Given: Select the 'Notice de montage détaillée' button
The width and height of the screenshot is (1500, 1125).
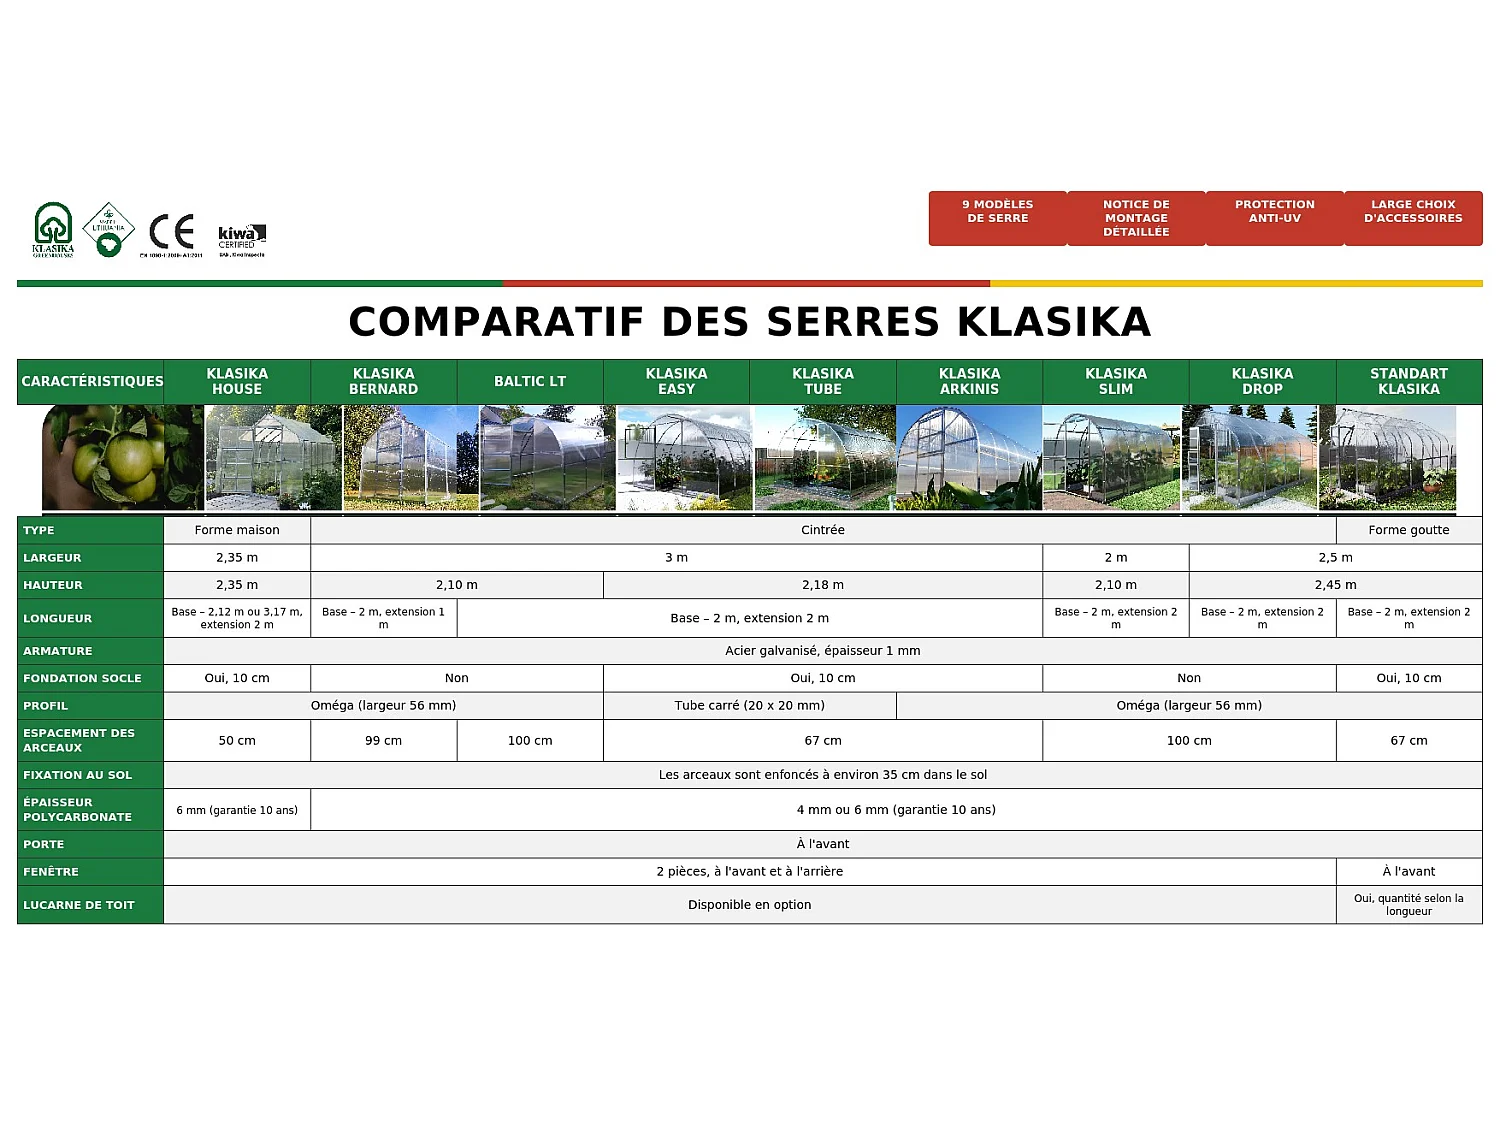Looking at the screenshot, I should [x=1136, y=218].
